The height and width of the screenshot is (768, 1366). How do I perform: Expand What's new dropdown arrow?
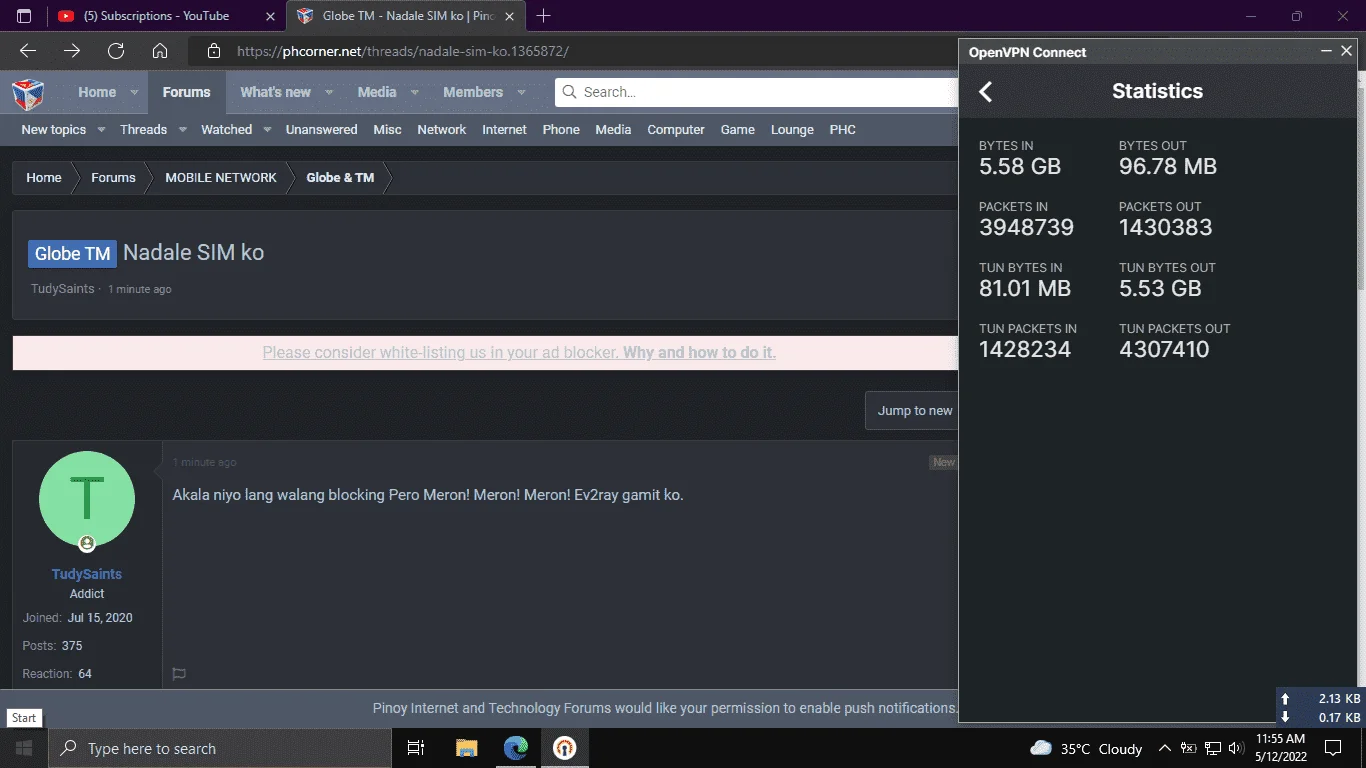pos(328,93)
